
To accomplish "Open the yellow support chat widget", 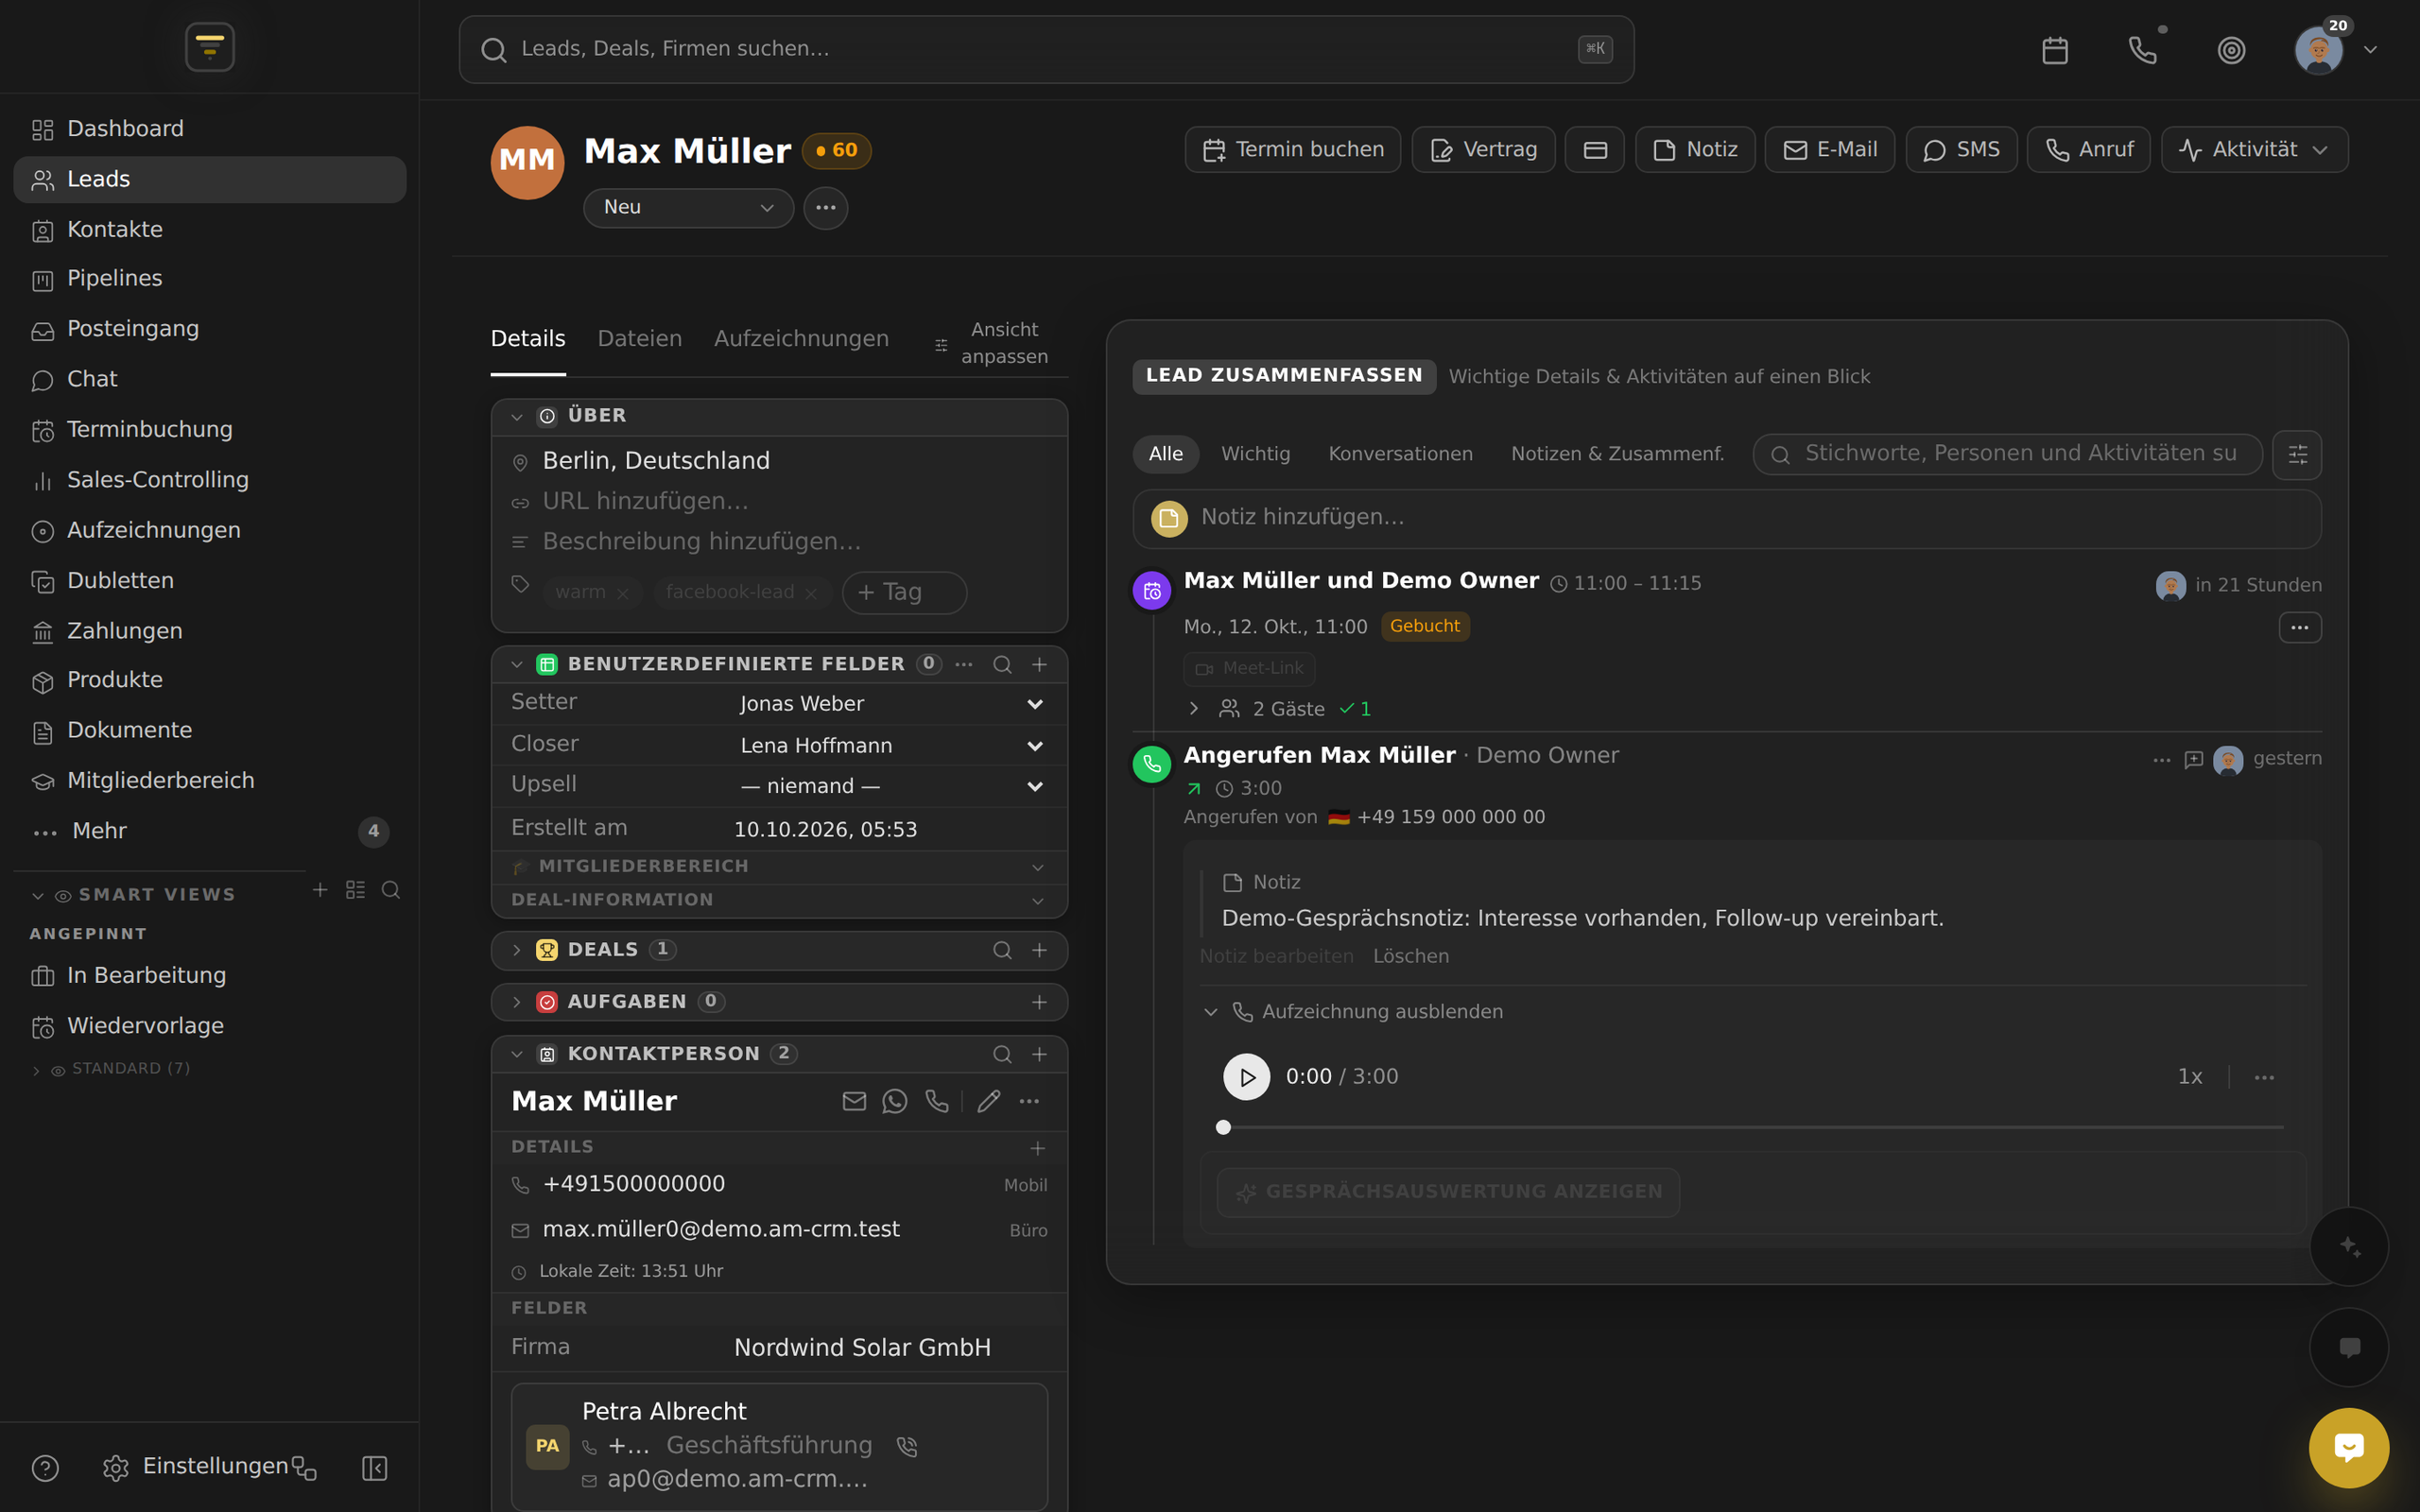I will [x=2349, y=1447].
